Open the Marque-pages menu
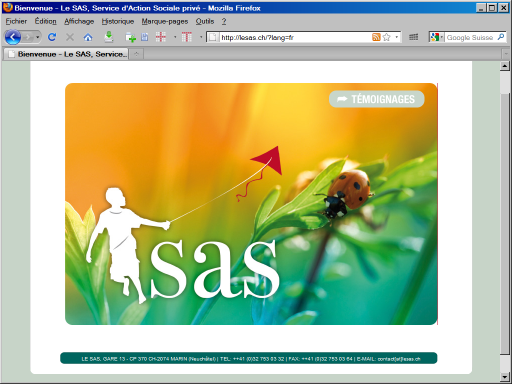This screenshot has width=512, height=384. (165, 21)
